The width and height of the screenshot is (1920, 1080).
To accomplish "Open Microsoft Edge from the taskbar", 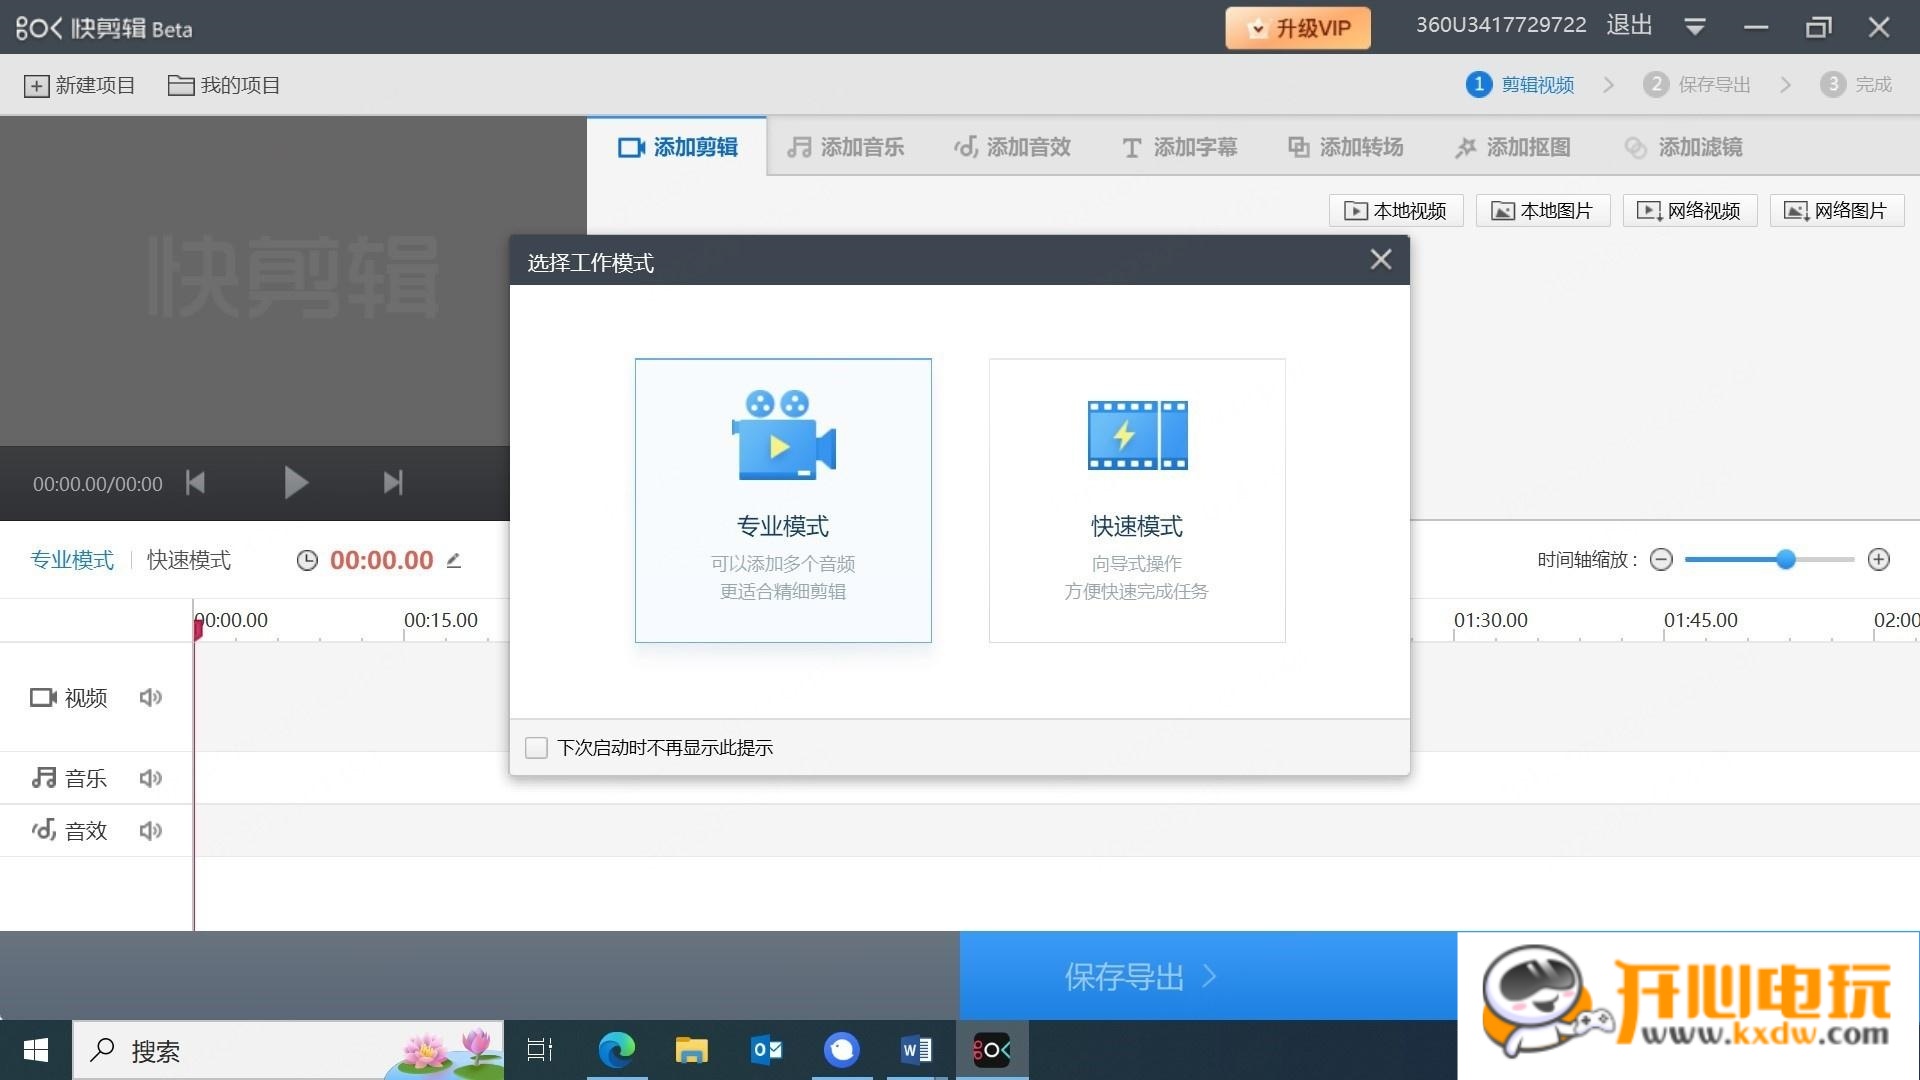I will point(617,1050).
